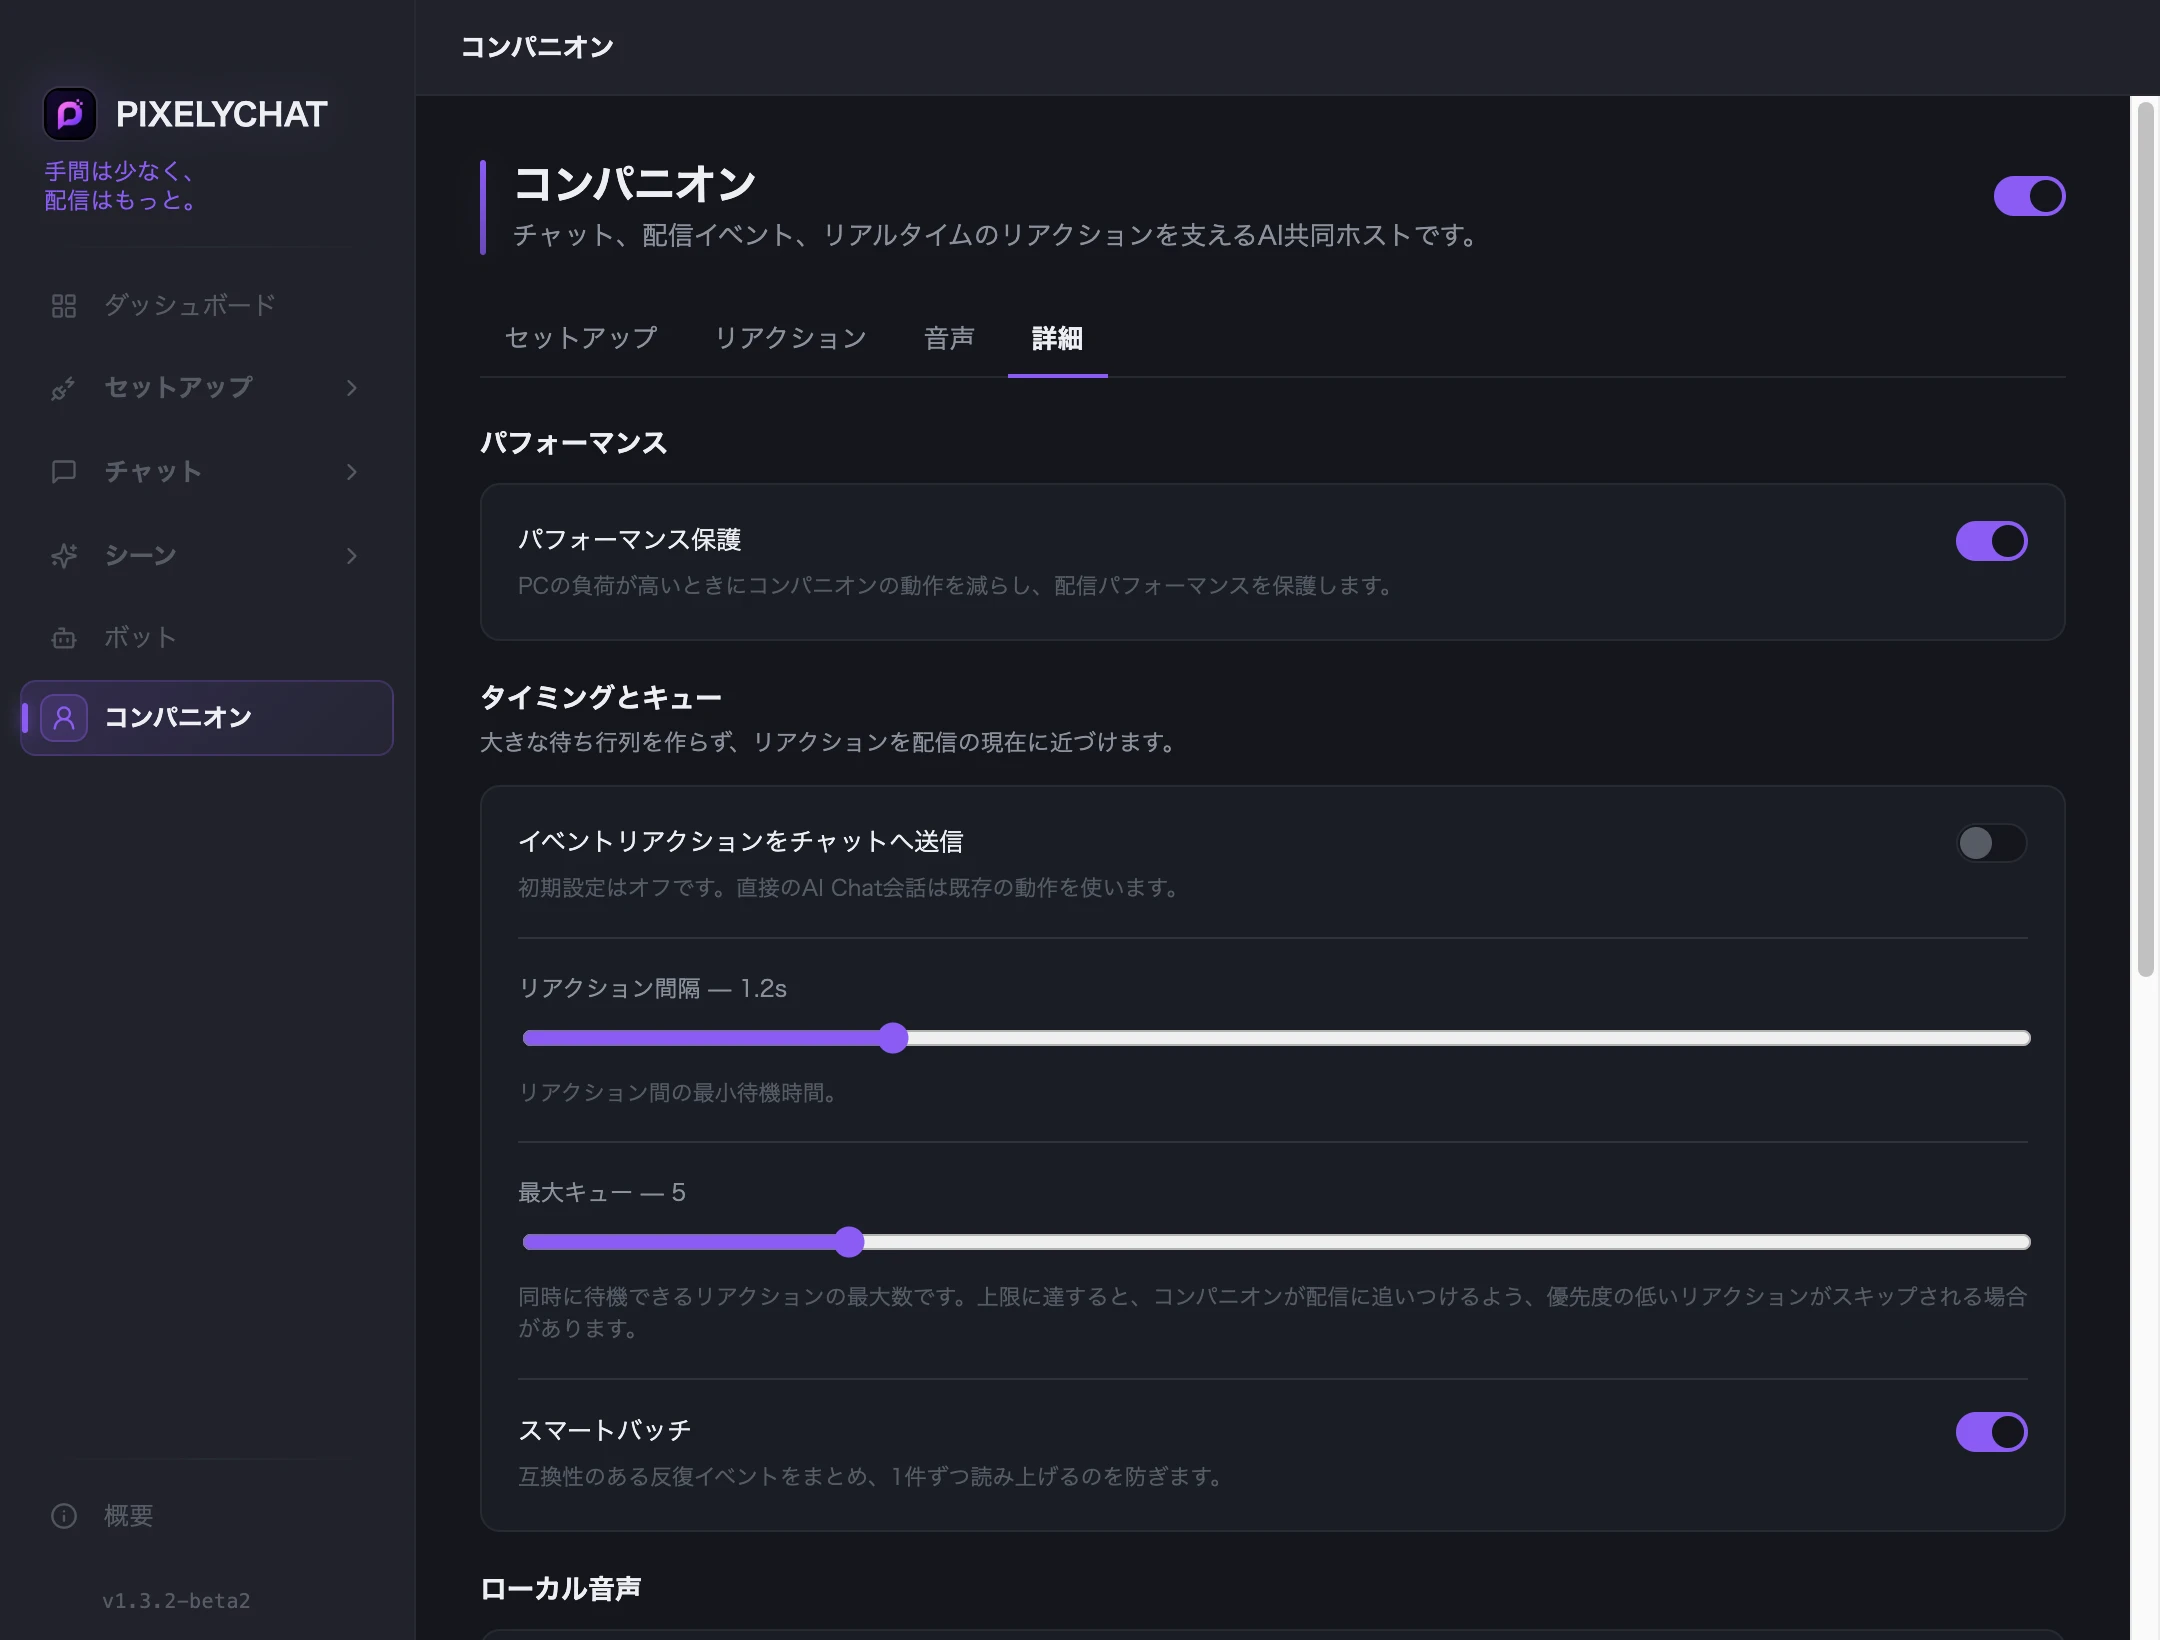The image size is (2160, 1640).
Task: Click the setup plug icon in sidebar
Action: [x=64, y=388]
